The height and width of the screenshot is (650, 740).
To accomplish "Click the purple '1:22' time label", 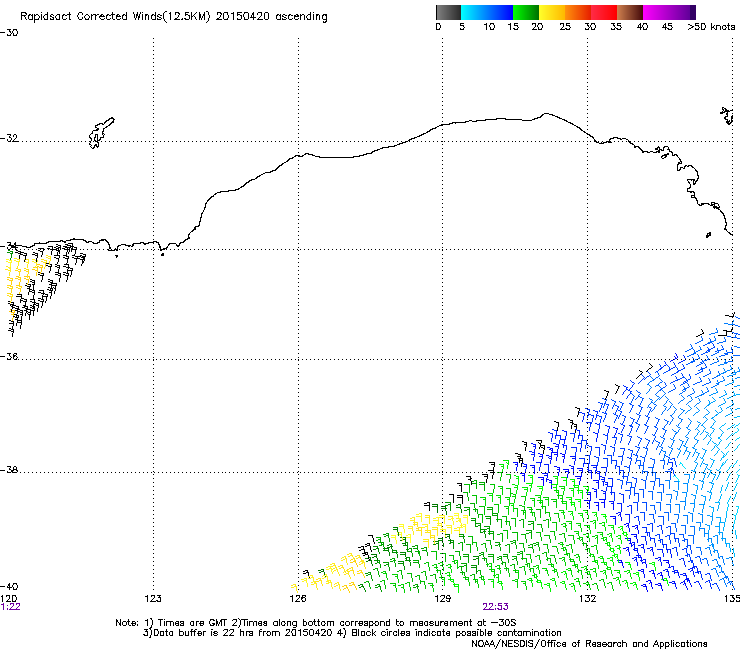I will pos(10,607).
